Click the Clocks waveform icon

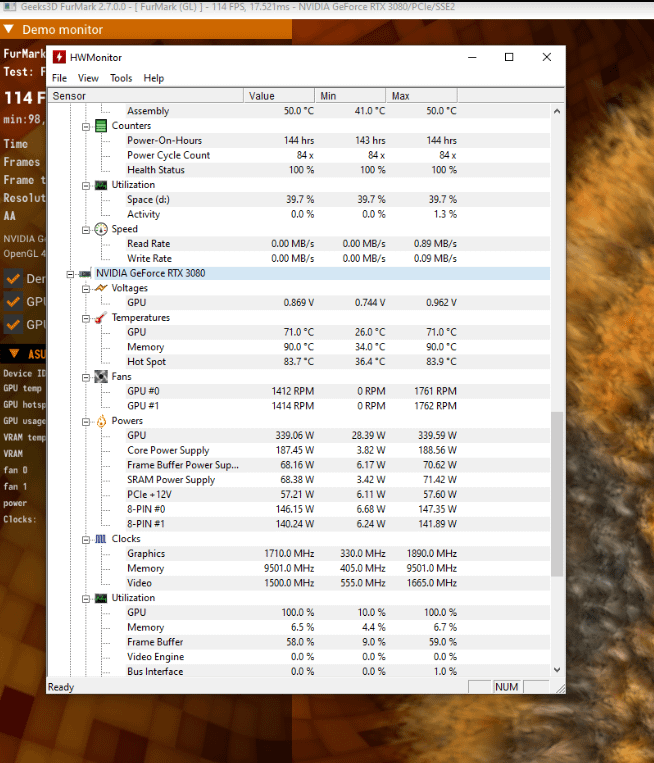(x=101, y=539)
